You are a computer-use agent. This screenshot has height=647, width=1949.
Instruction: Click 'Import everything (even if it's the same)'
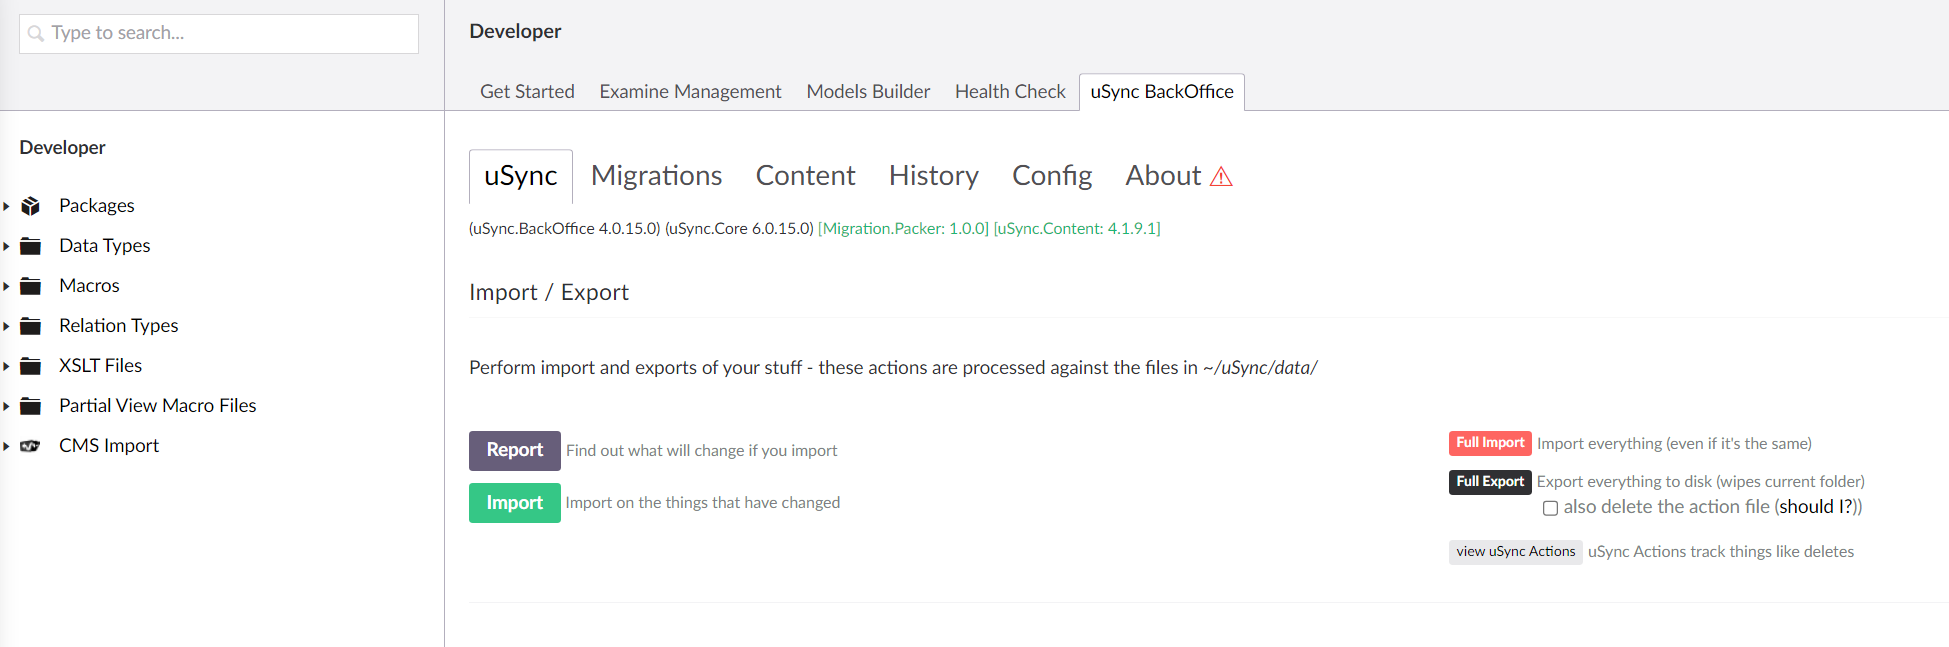(x=1674, y=444)
